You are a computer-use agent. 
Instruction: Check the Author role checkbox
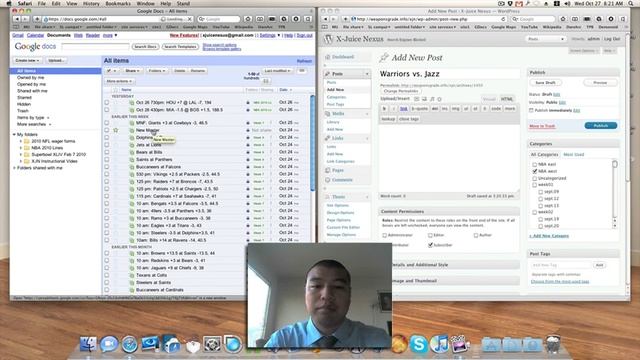[476, 235]
